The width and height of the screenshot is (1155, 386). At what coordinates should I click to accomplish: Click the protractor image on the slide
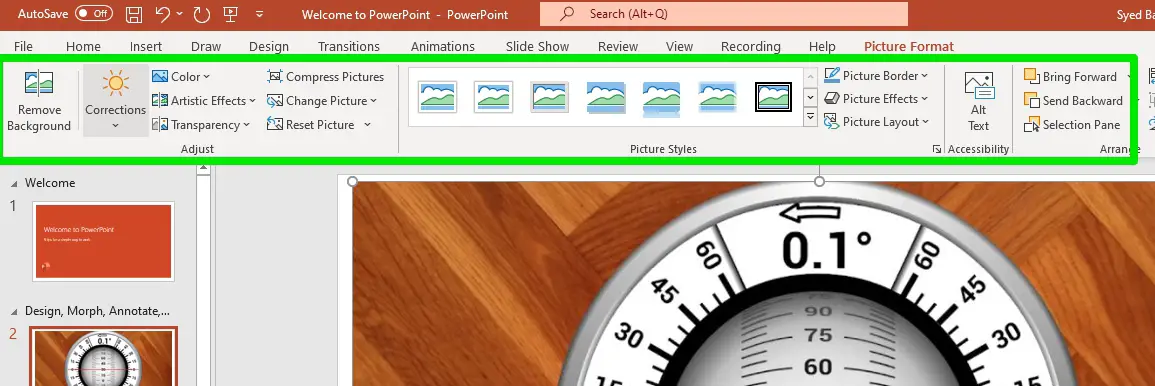tap(754, 284)
